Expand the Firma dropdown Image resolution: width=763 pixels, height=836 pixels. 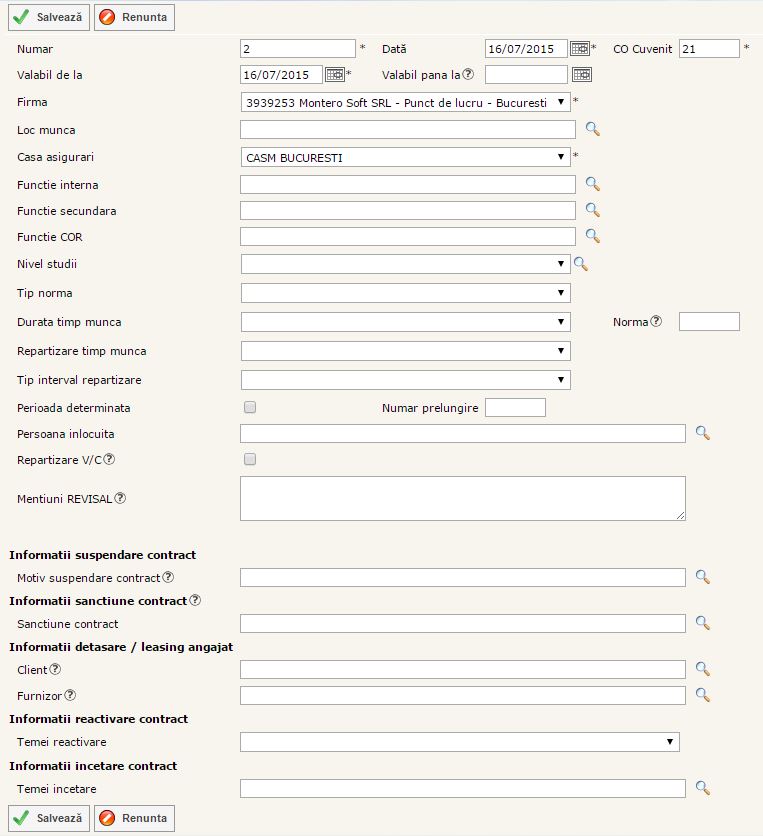[405, 102]
